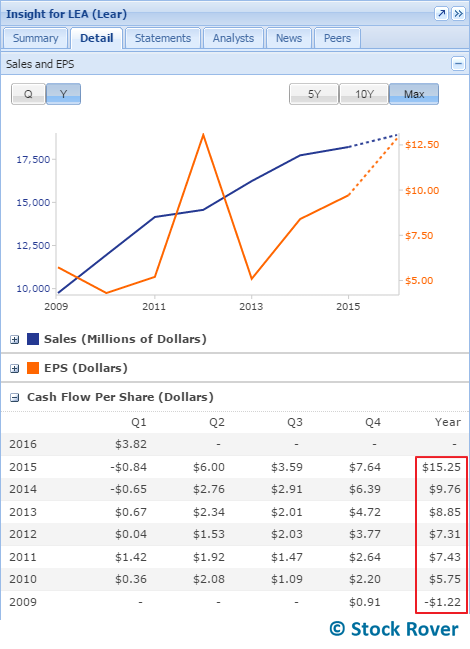
Task: Select the 2013 Q3 value $2.01
Action: pos(287,512)
